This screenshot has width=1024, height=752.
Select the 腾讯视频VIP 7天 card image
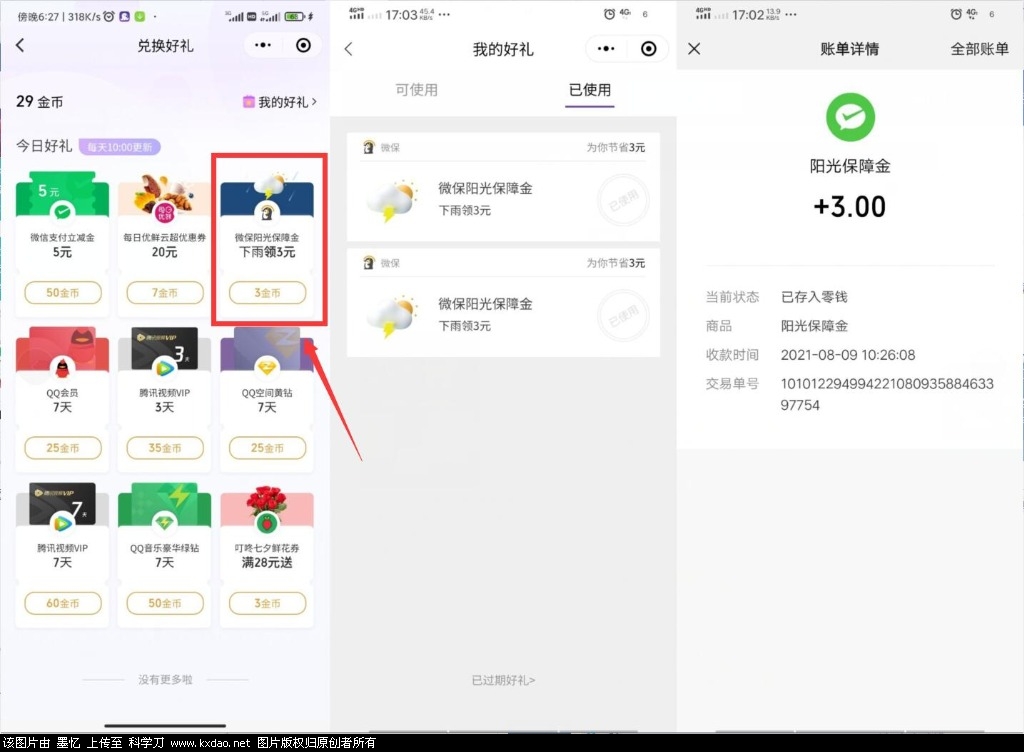tap(62, 507)
